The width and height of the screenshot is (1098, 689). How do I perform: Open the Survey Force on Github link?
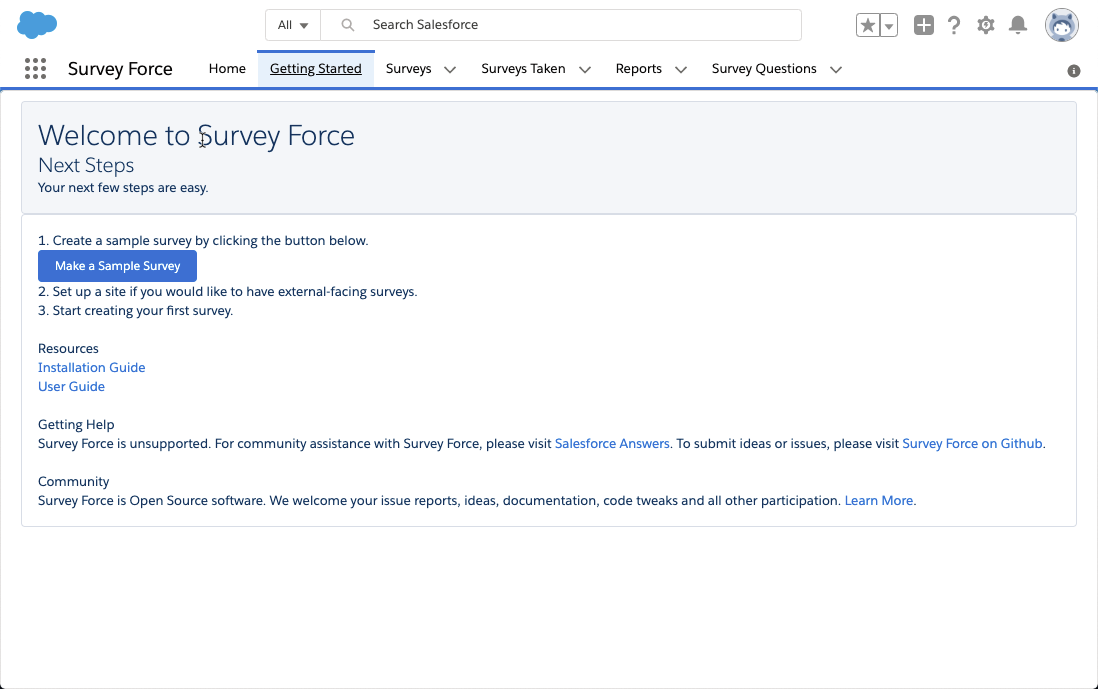(972, 444)
